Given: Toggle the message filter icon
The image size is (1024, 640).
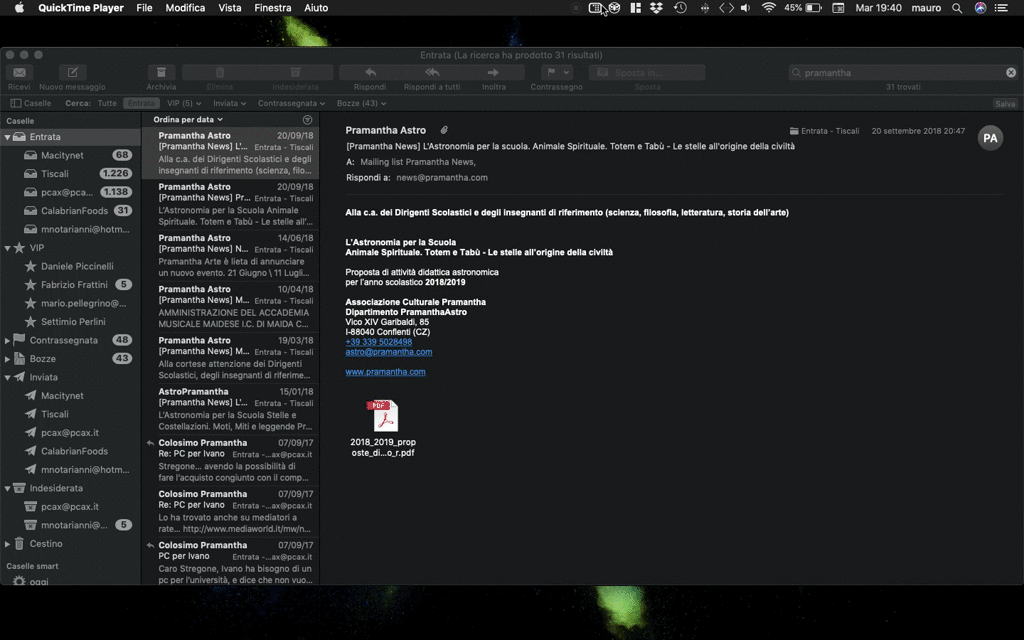Looking at the screenshot, I should (308, 120).
